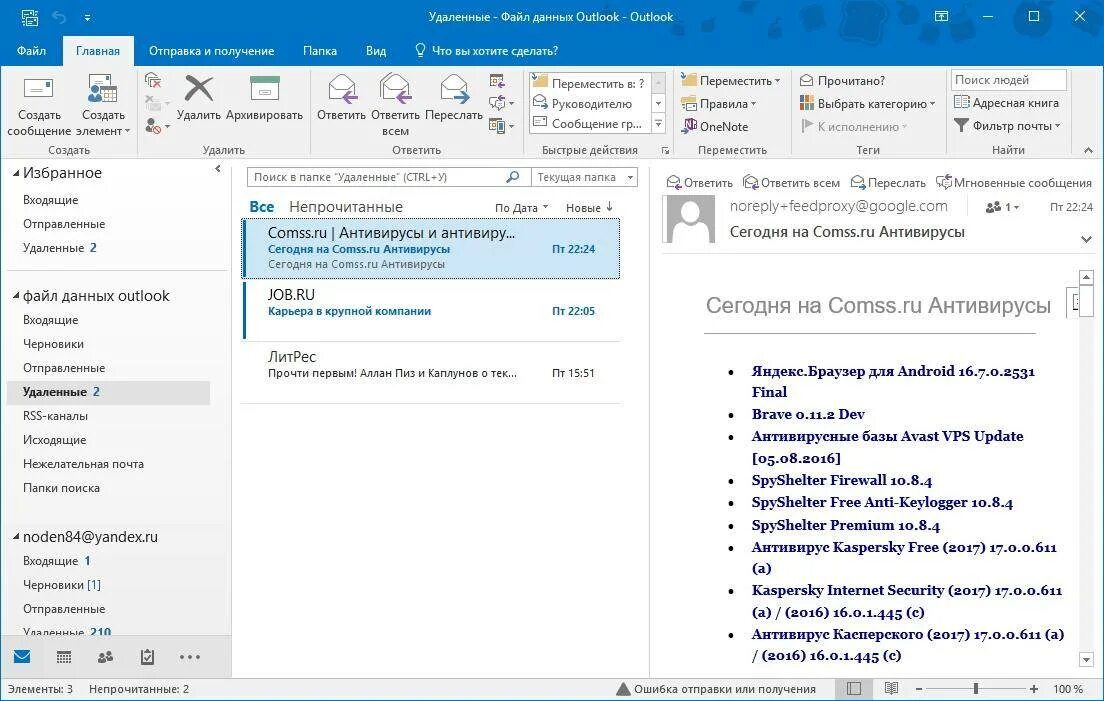The width and height of the screenshot is (1104, 701).
Task: Open the By Date sort dropdown
Action: click(521, 208)
